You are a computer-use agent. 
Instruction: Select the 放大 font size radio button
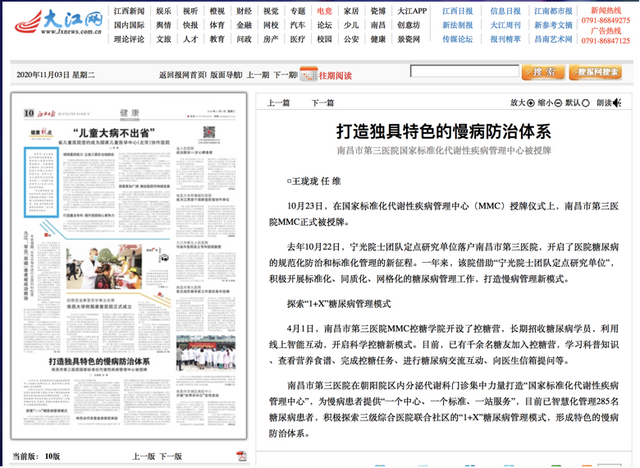[x=531, y=102]
